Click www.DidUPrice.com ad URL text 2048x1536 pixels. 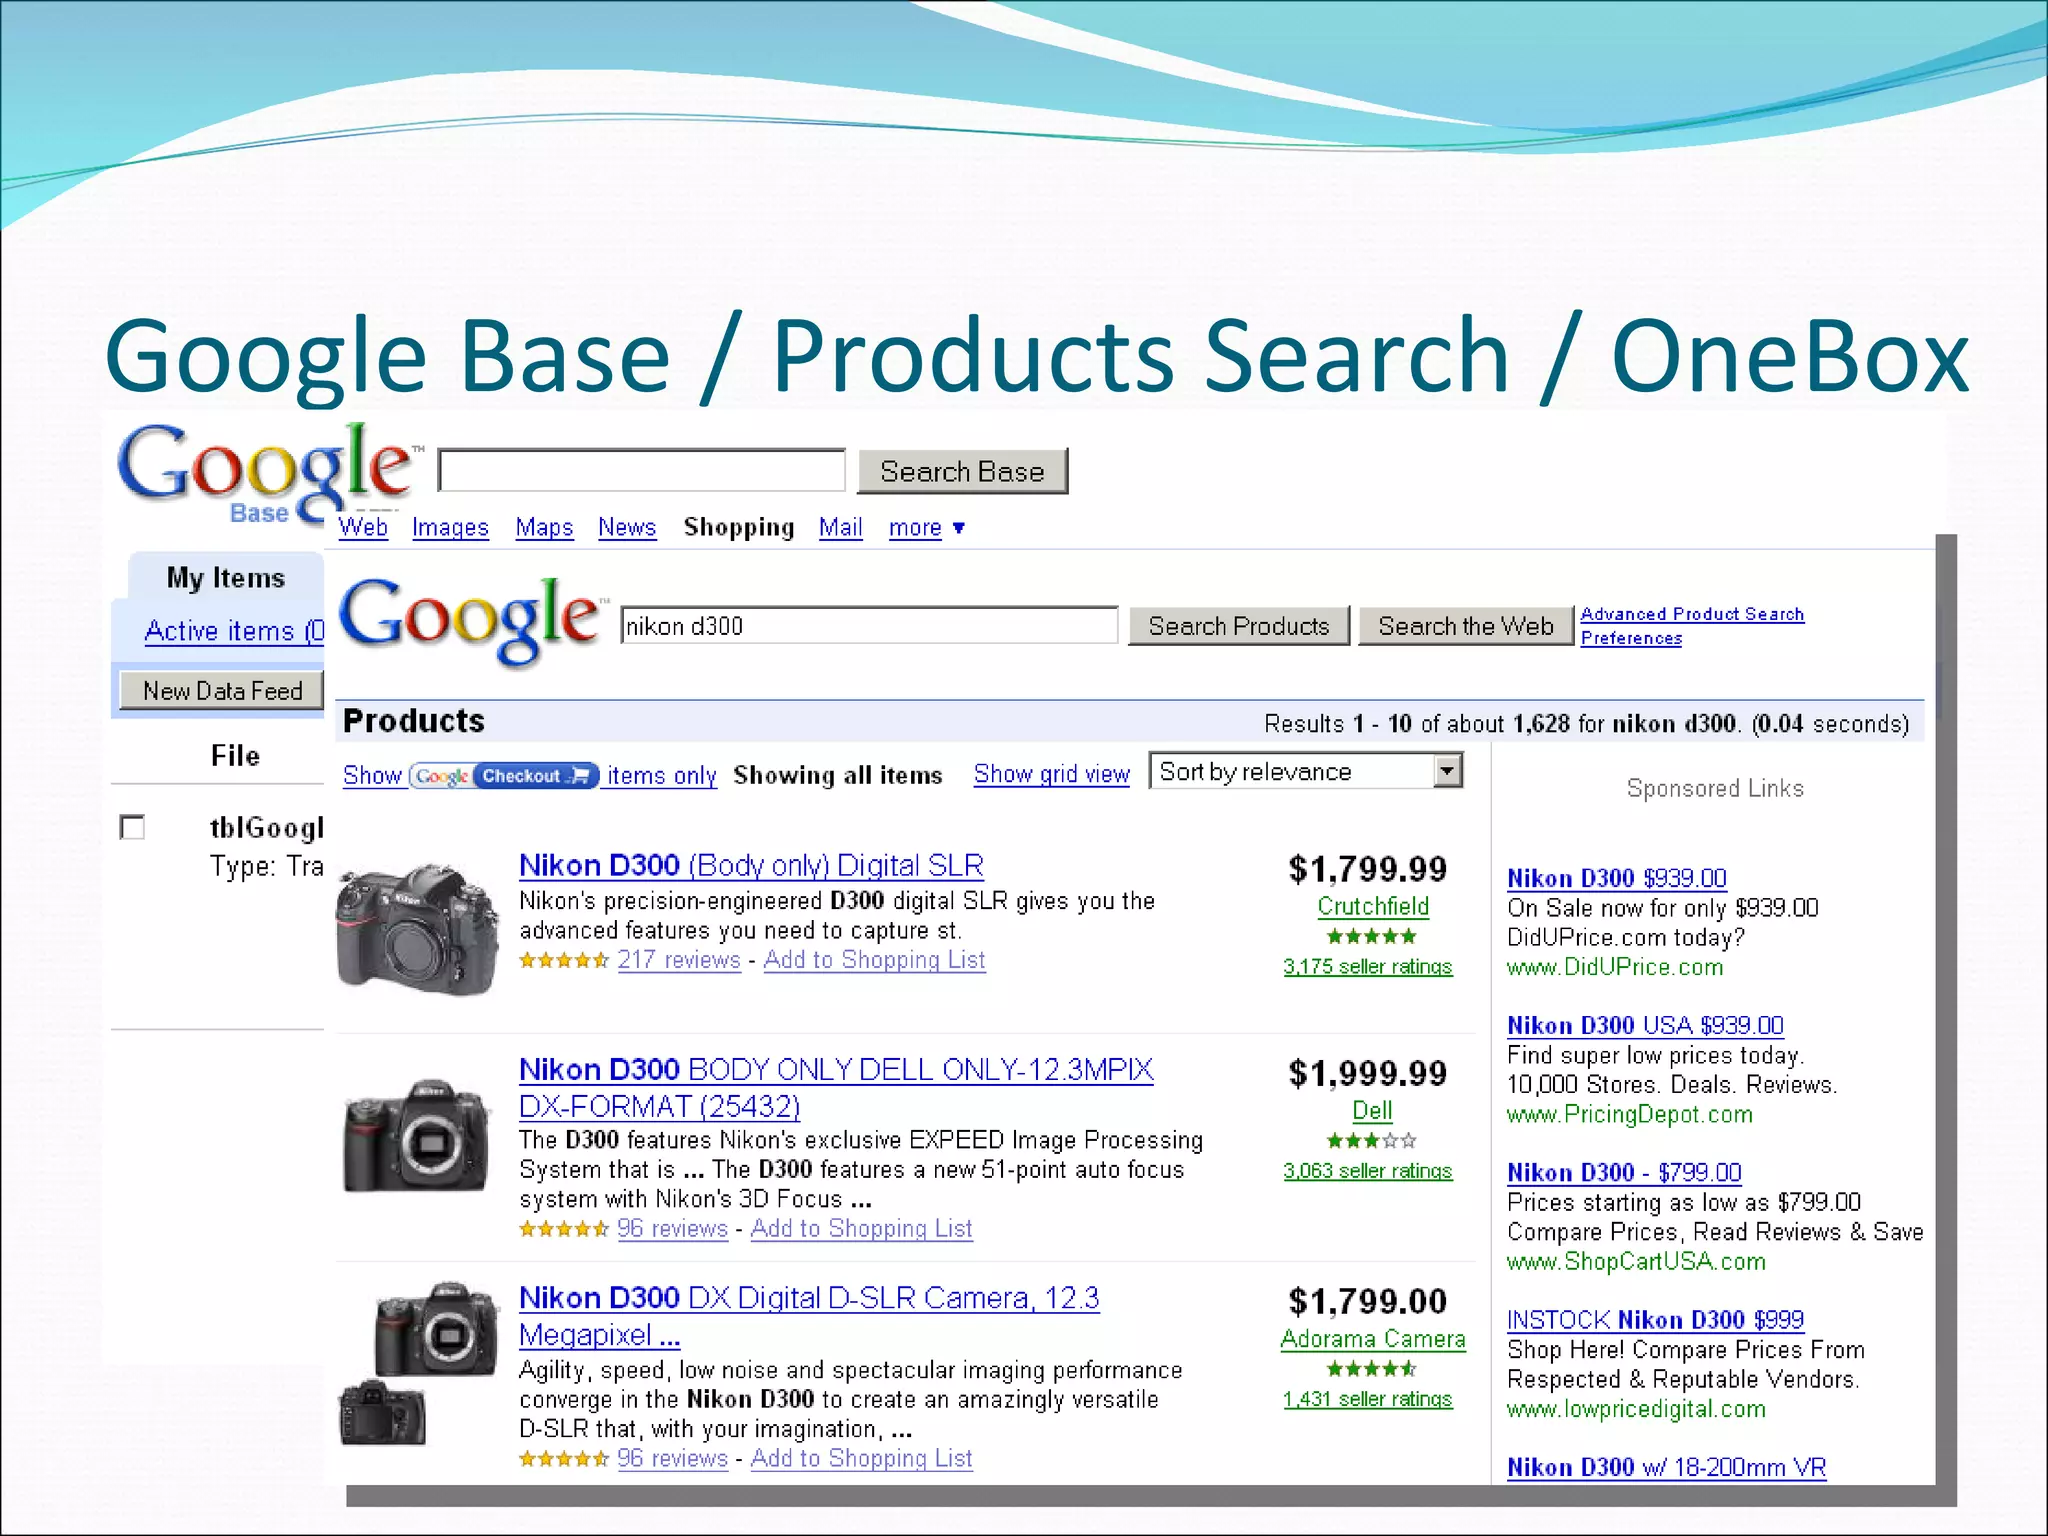pyautogui.click(x=1615, y=967)
